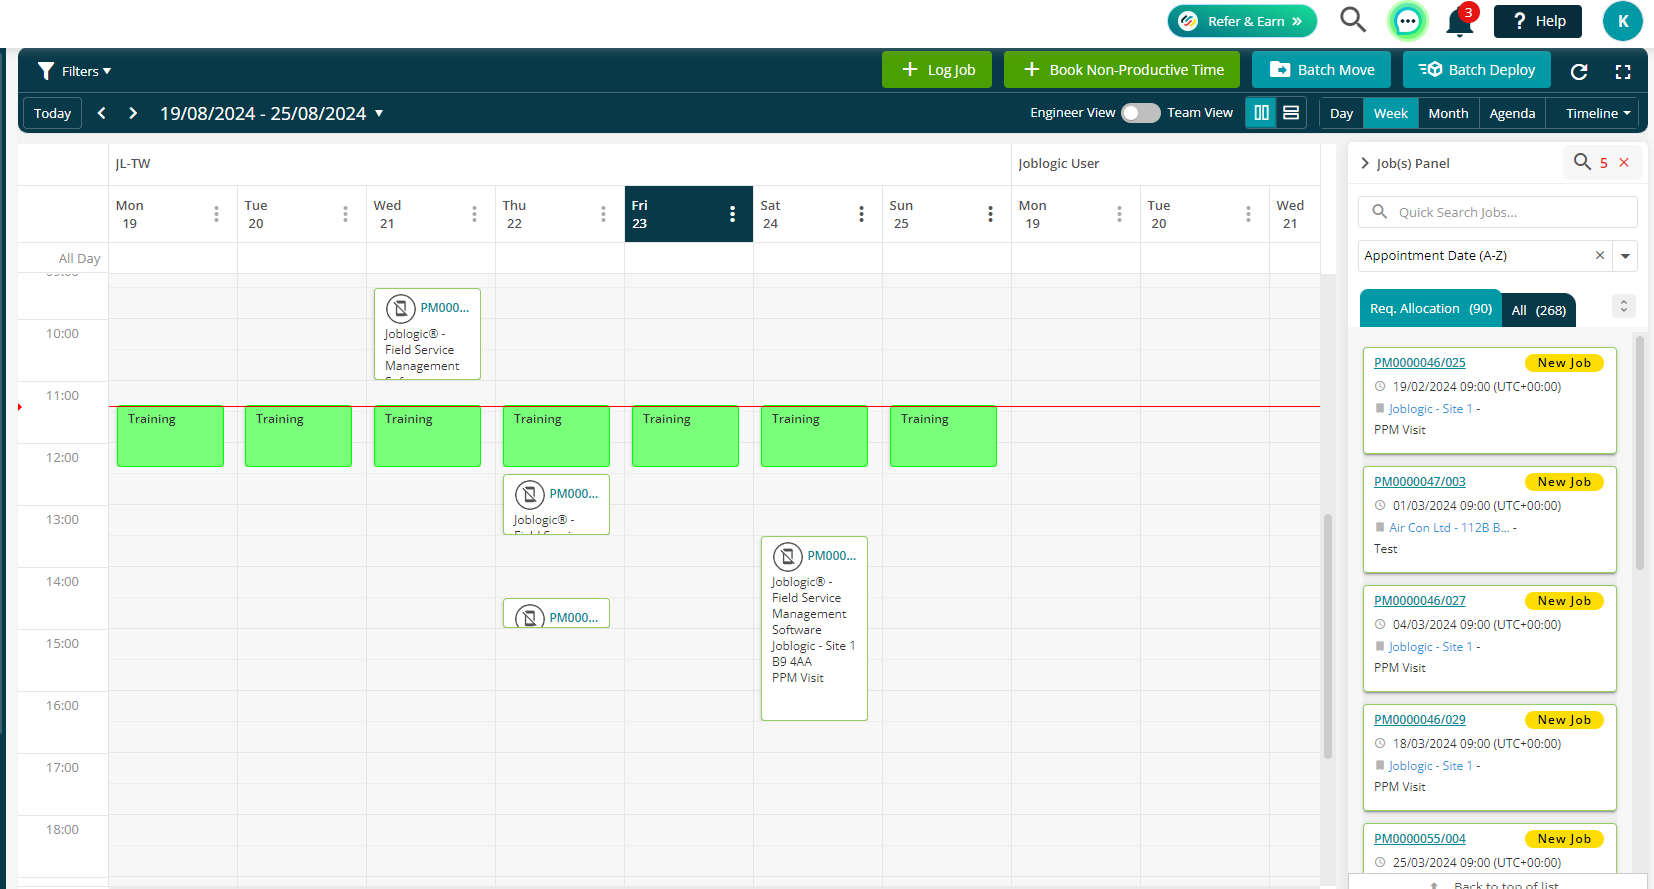Toggle Engineer View / Team View switch
This screenshot has width=1654, height=889.
1140,113
